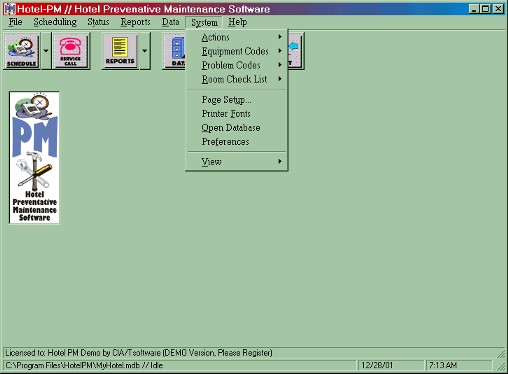The image size is (508, 374).
Task: Choose Page Setup... from System menu
Action: [x=237, y=100]
